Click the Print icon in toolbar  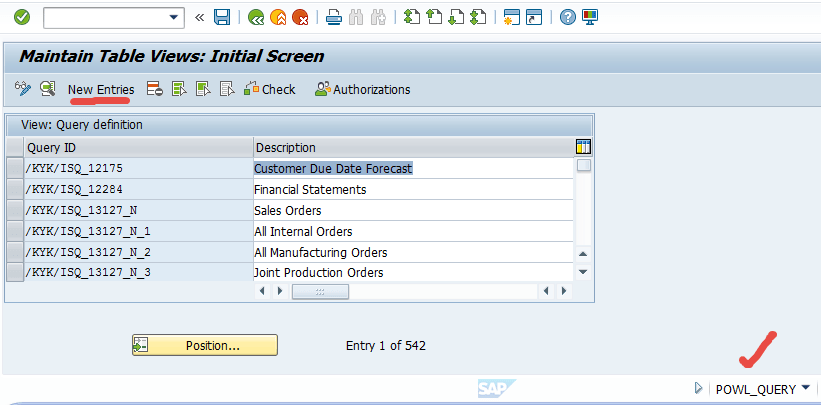(334, 17)
